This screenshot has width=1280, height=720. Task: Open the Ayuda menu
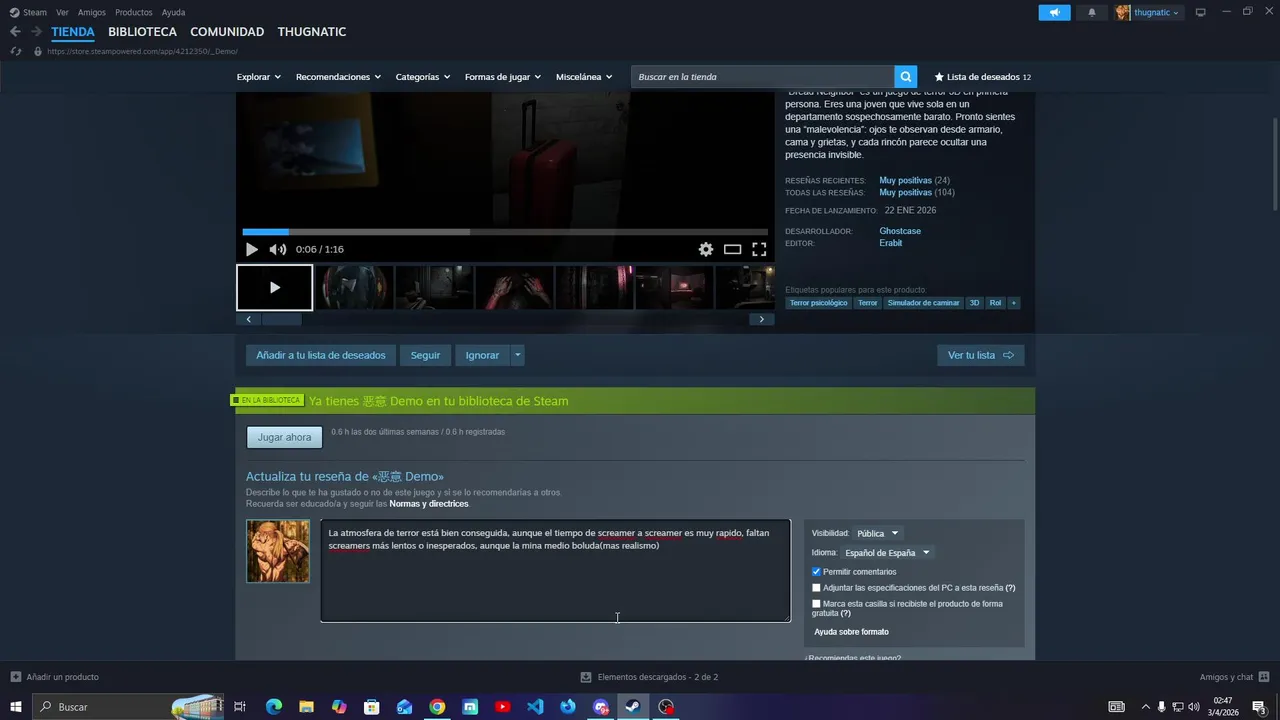173,12
